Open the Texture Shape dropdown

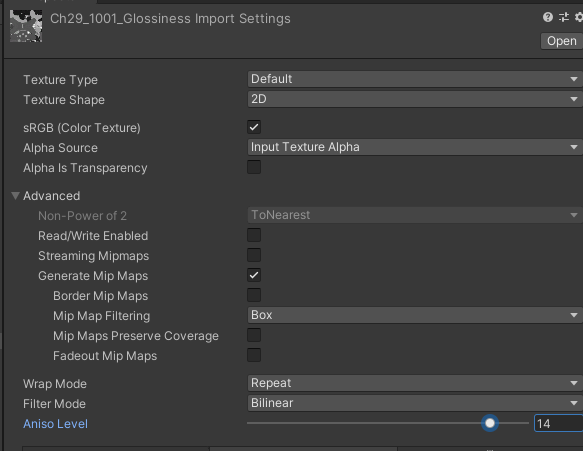coord(415,99)
